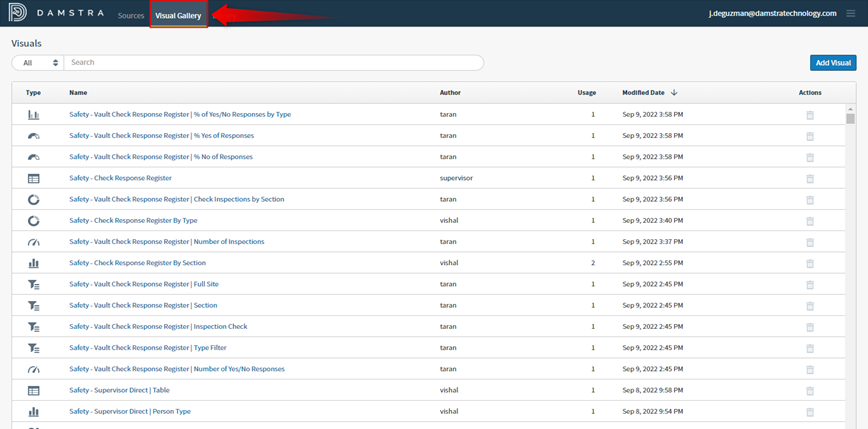
Task: Sort by Modified Date column arrow
Action: [674, 92]
